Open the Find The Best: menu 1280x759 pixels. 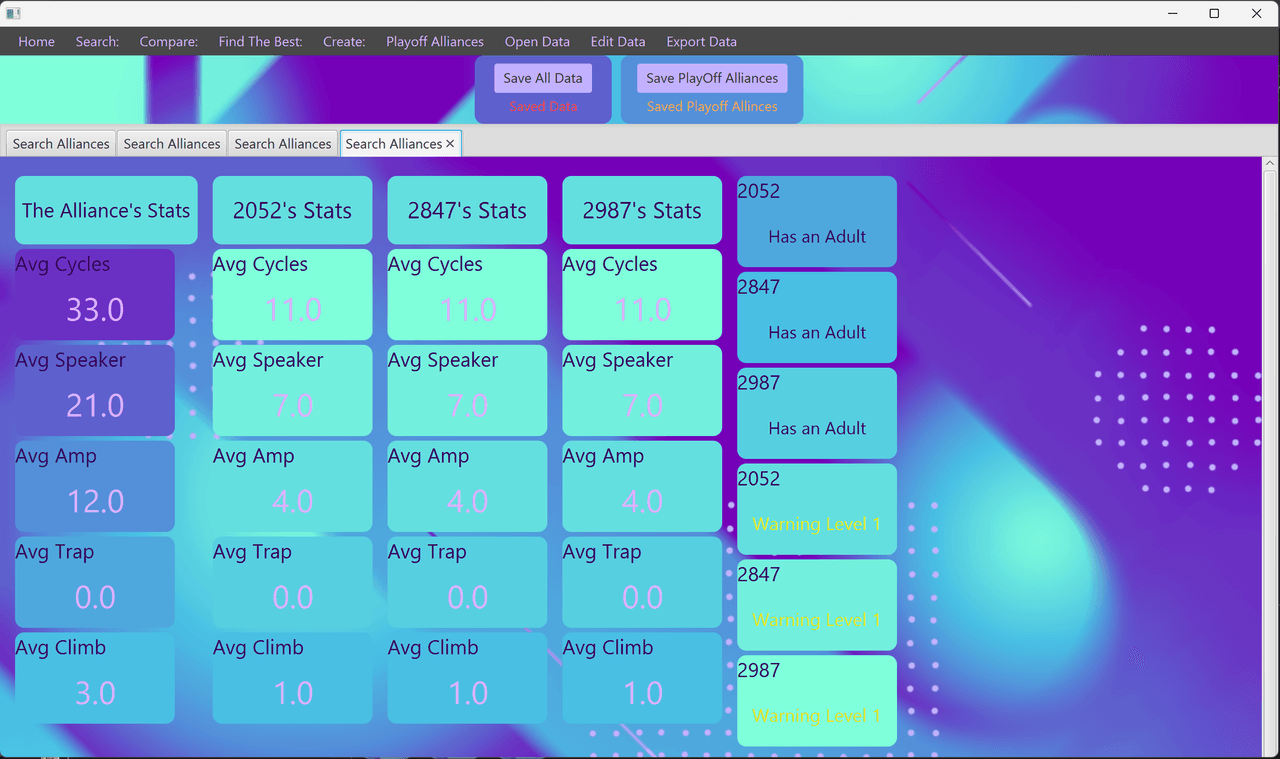click(x=260, y=42)
